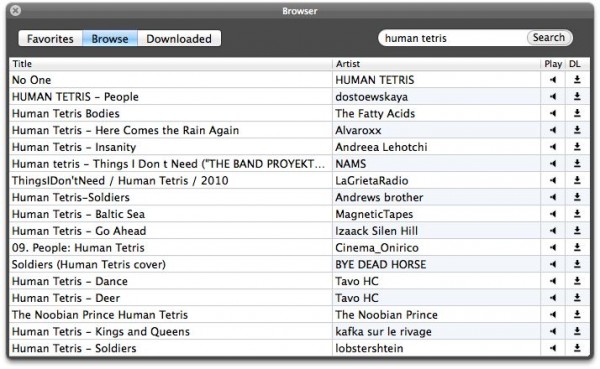This screenshot has height=369, width=600.
Task: Download the track 'No One'
Action: pyautogui.click(x=577, y=80)
